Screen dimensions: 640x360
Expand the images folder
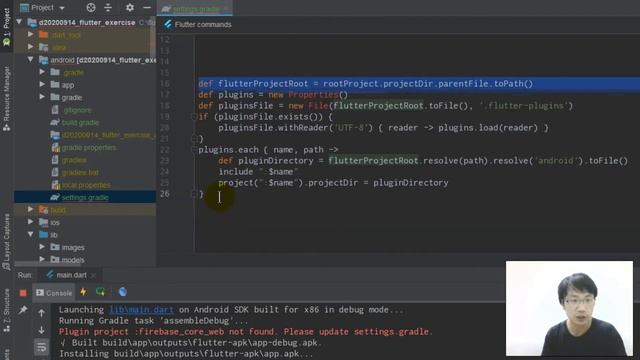(42, 247)
